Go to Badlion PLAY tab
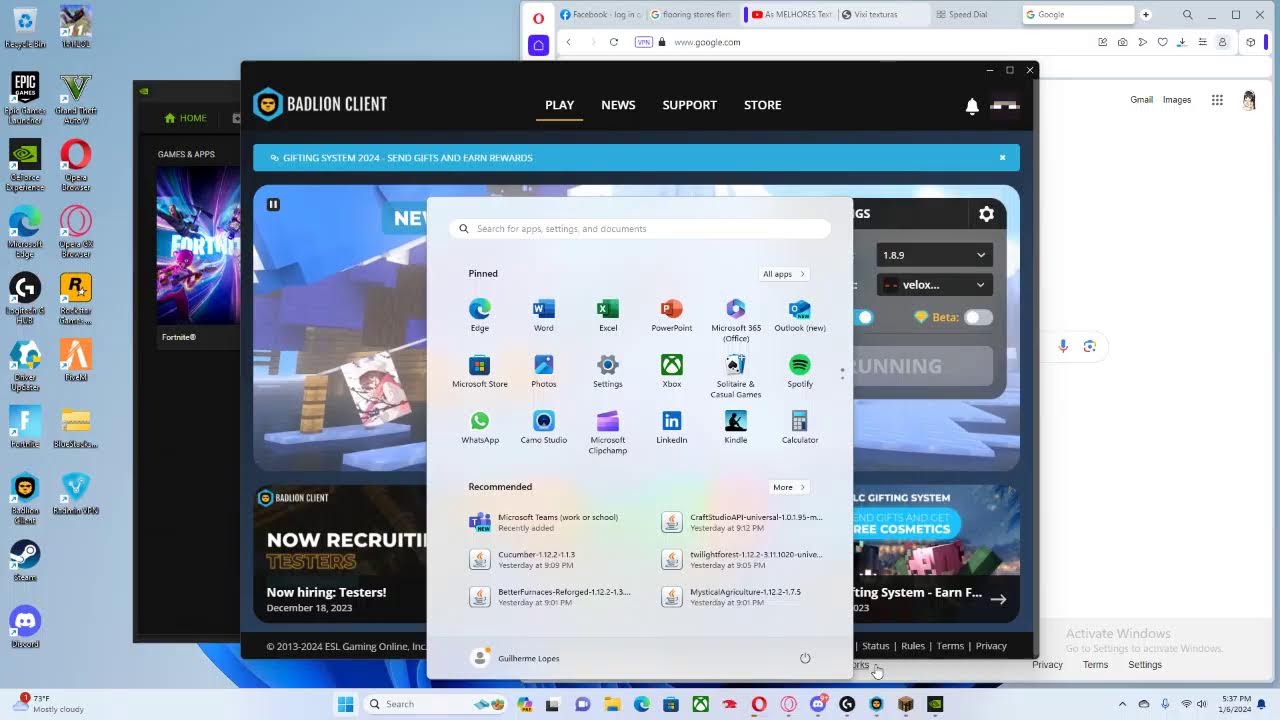Screen dimensions: 1280x720 (559, 105)
